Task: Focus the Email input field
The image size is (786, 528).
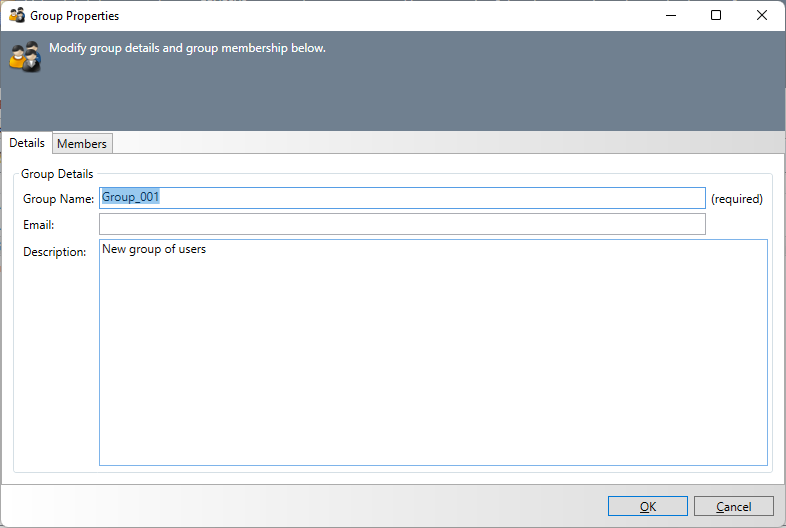Action: click(x=402, y=224)
